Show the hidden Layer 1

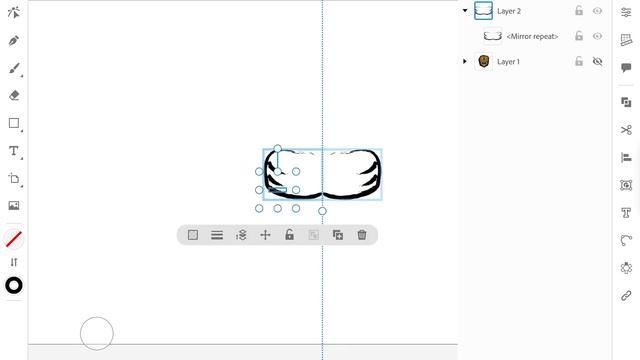(597, 62)
